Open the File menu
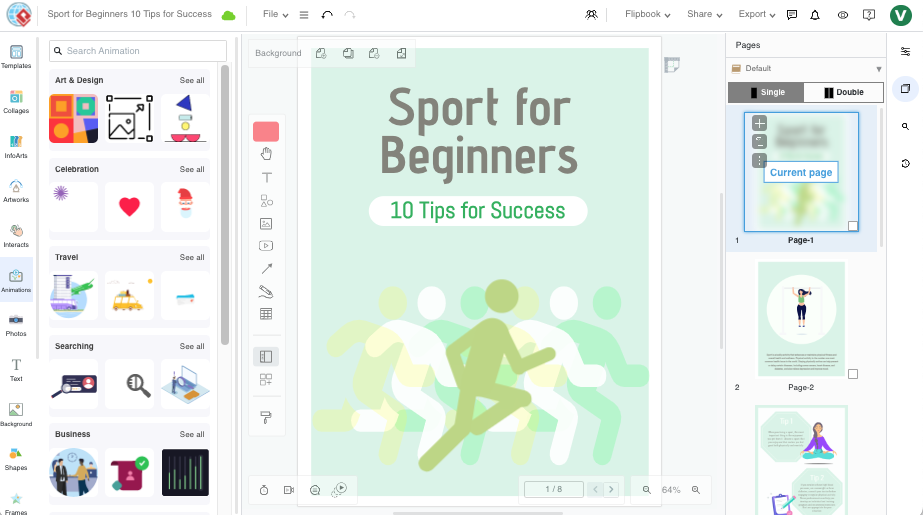This screenshot has height=515, width=923. click(x=275, y=15)
